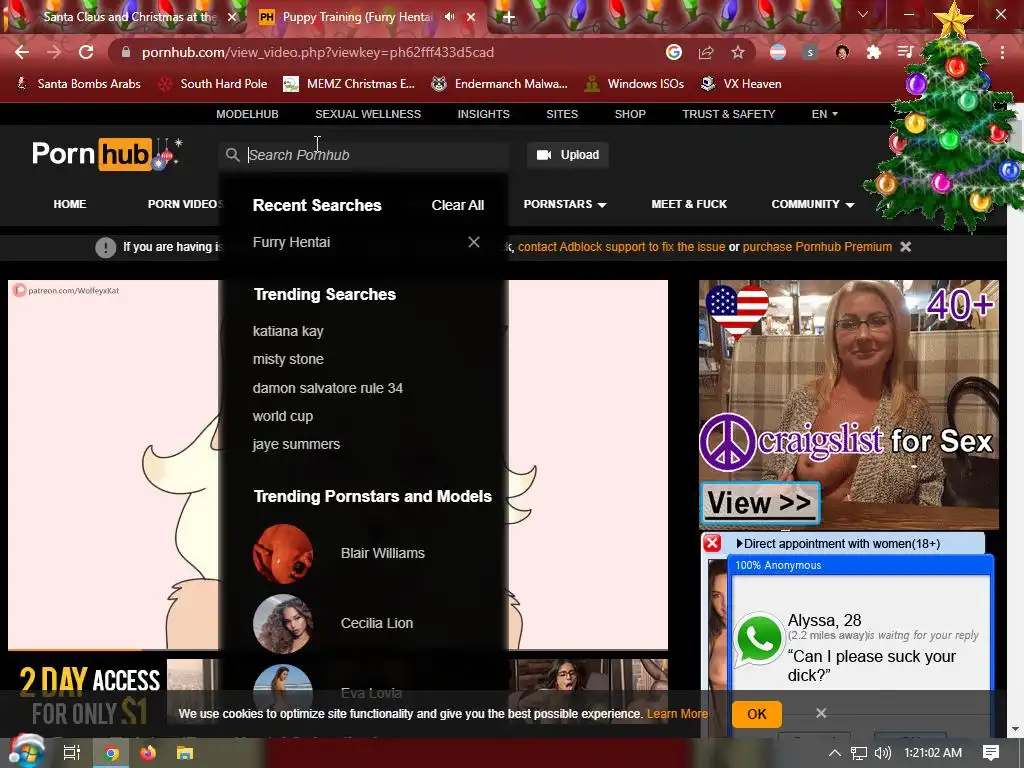Open TRUST & SAFETY in the top menu
This screenshot has height=768, width=1024.
pos(729,114)
